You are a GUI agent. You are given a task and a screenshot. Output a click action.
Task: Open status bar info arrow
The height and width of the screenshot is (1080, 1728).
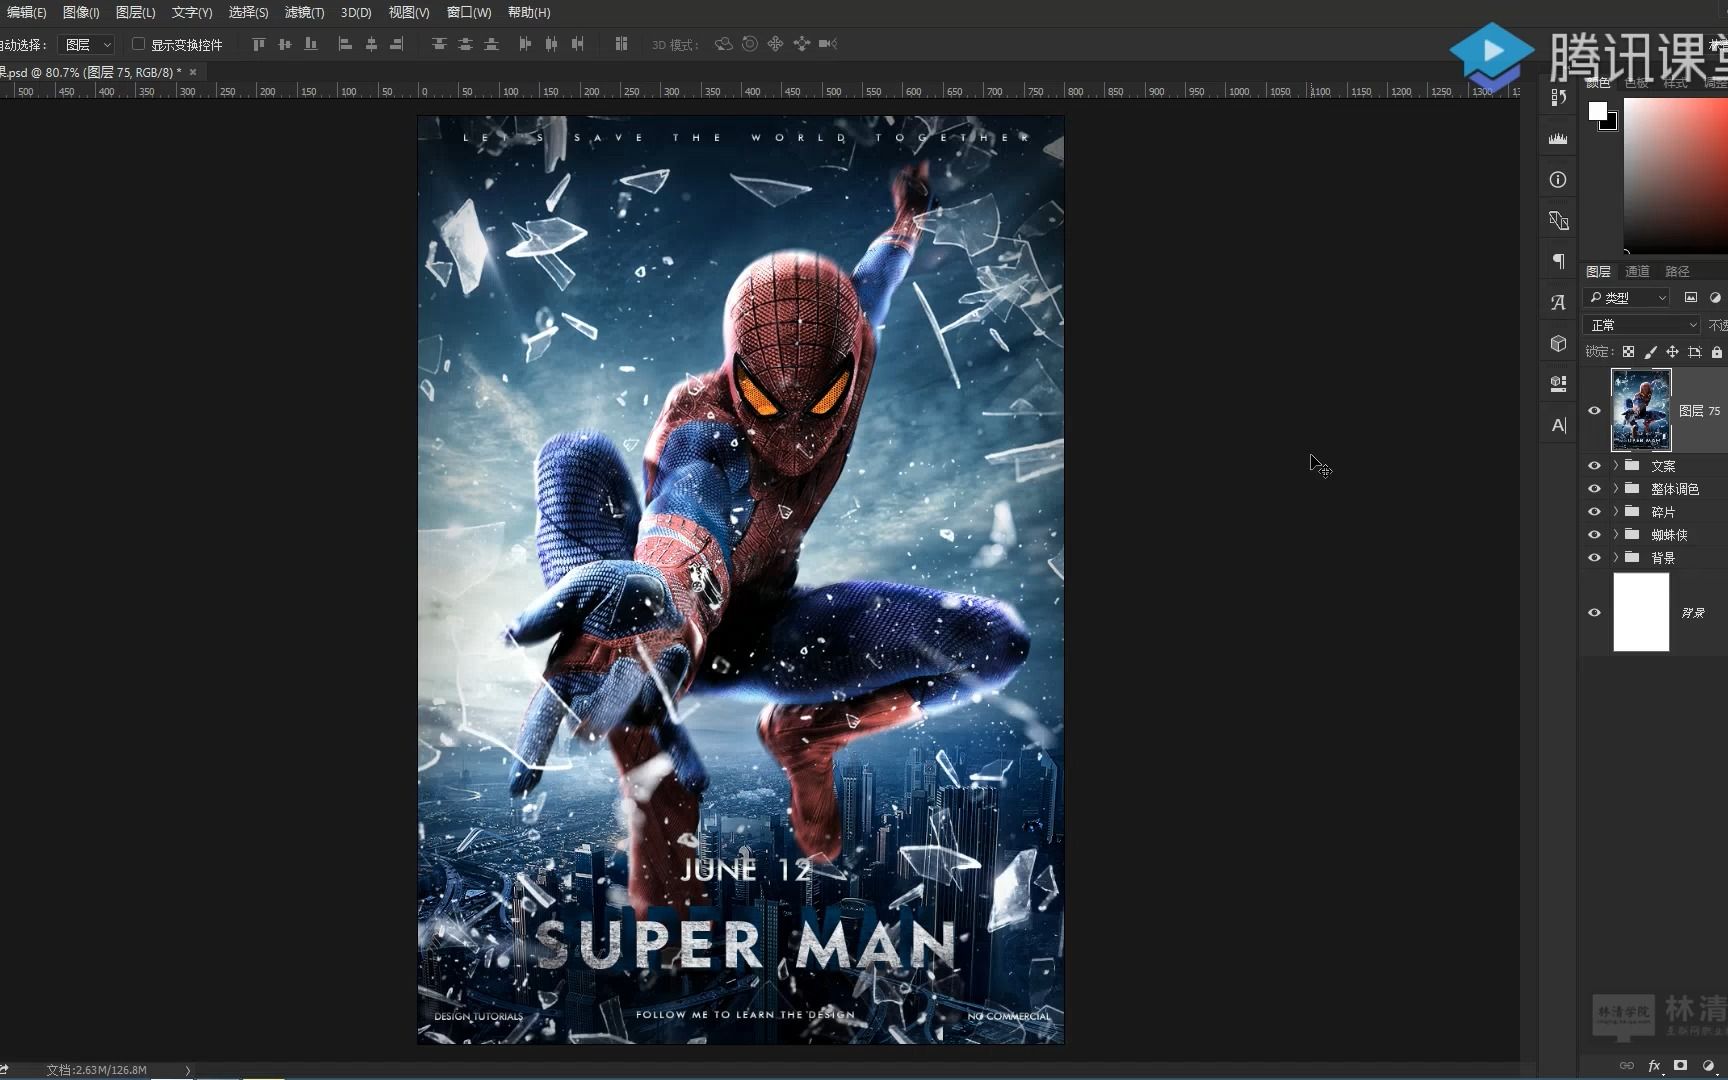pyautogui.click(x=187, y=1070)
